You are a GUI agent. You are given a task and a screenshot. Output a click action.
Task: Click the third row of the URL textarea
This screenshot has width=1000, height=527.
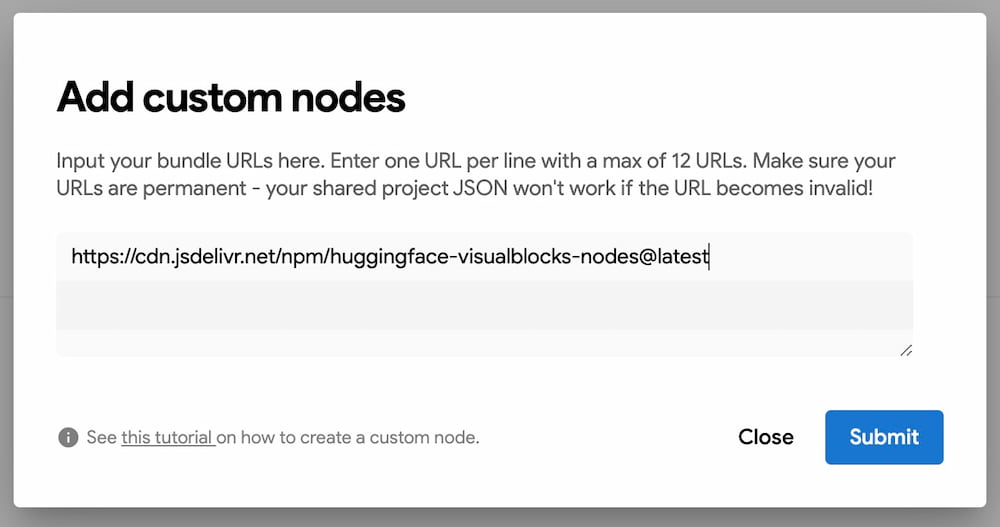[484, 342]
